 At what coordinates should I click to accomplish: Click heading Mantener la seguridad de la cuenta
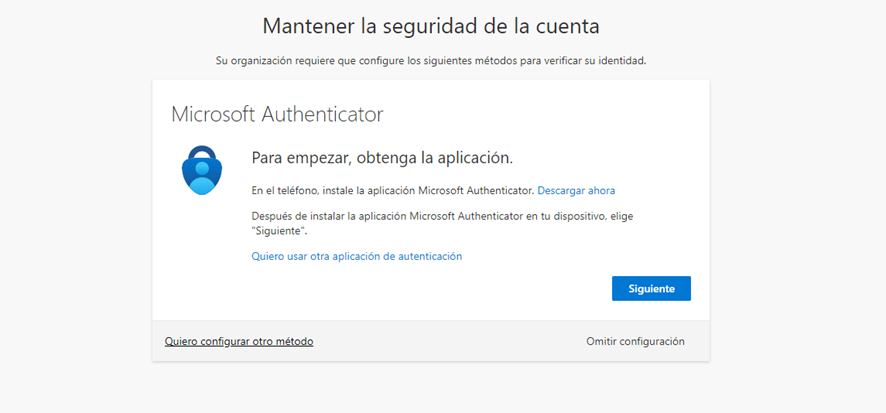pos(431,26)
